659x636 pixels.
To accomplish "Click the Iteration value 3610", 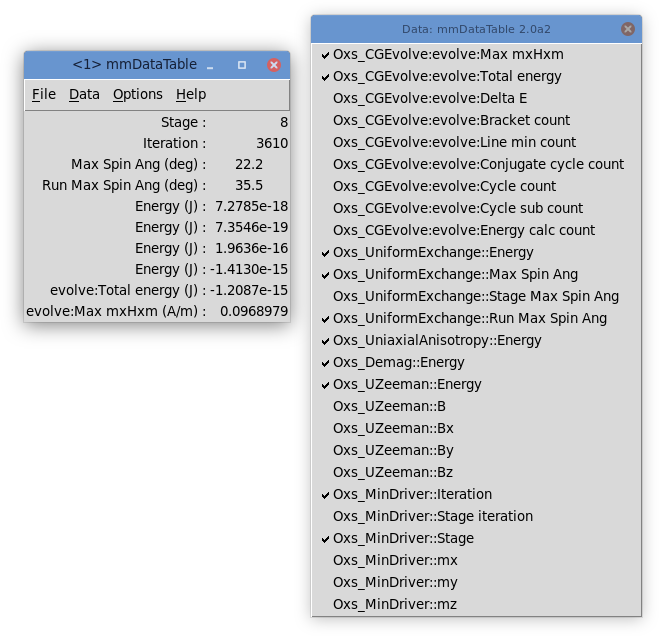I will tap(271, 143).
